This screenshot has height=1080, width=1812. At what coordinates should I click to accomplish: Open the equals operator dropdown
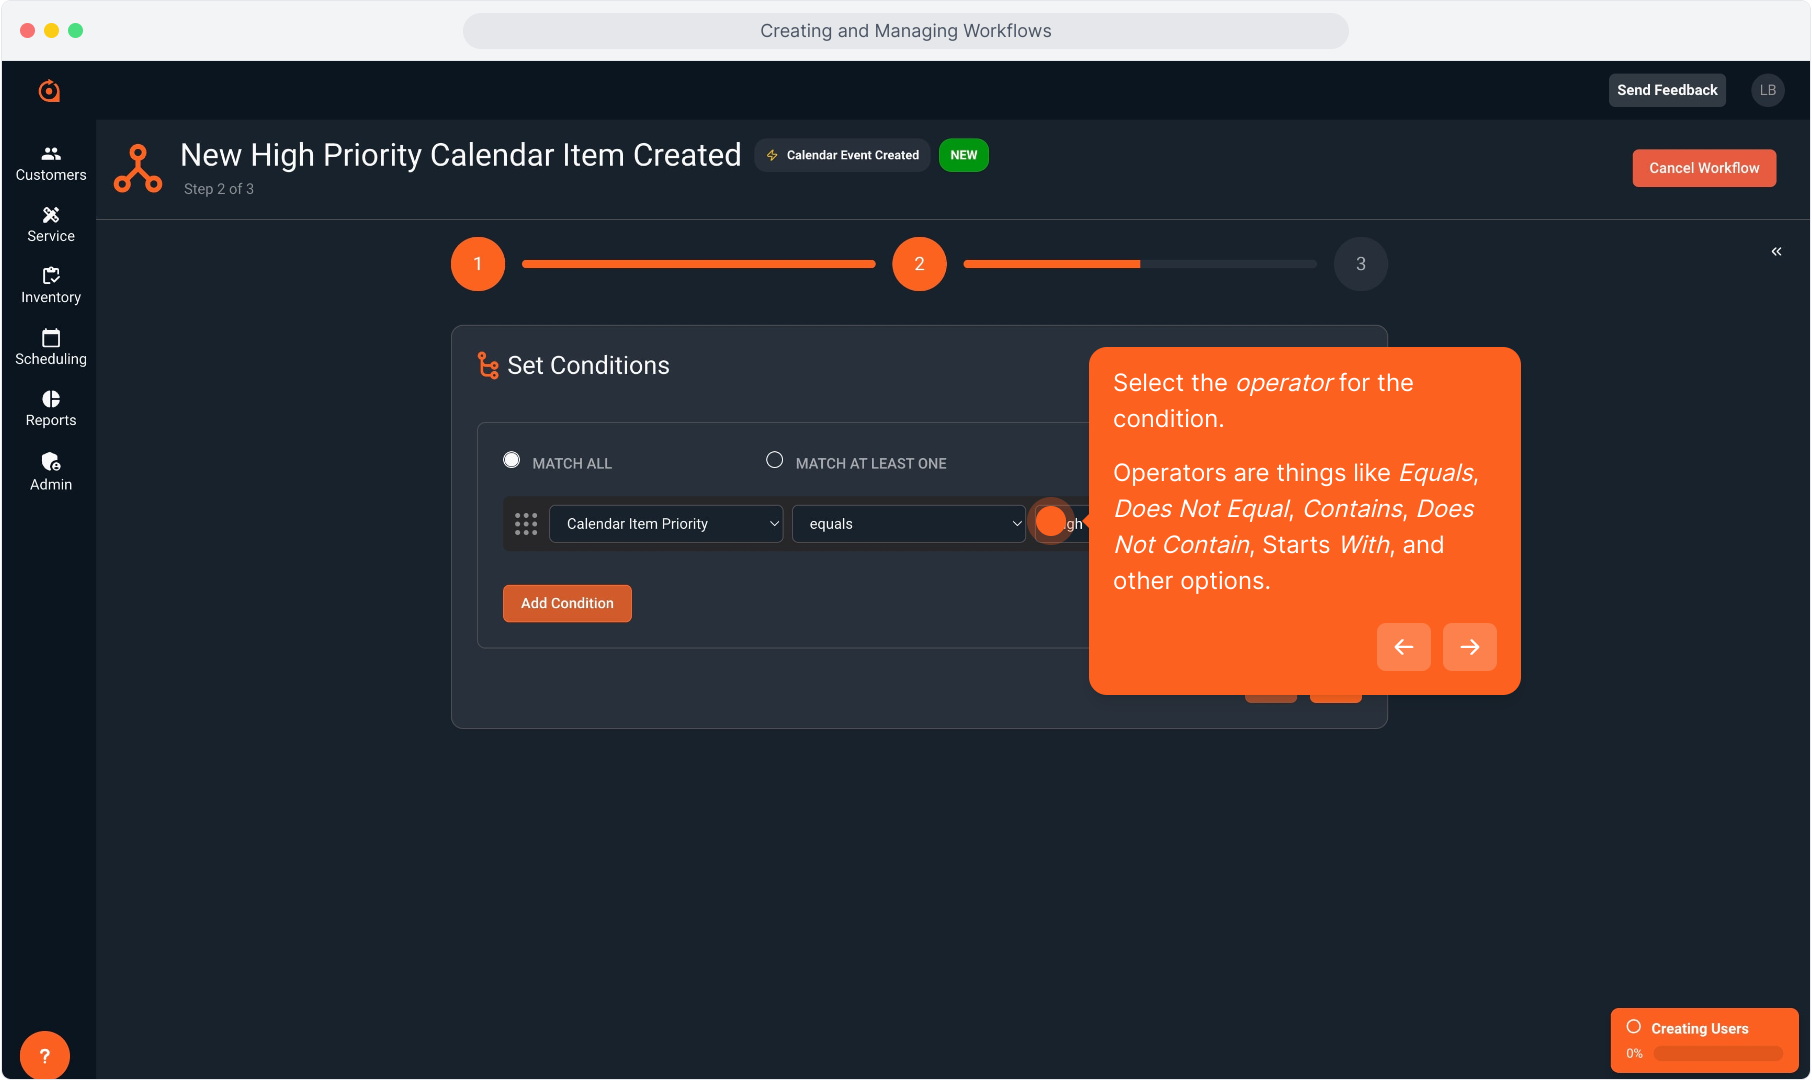(x=908, y=524)
